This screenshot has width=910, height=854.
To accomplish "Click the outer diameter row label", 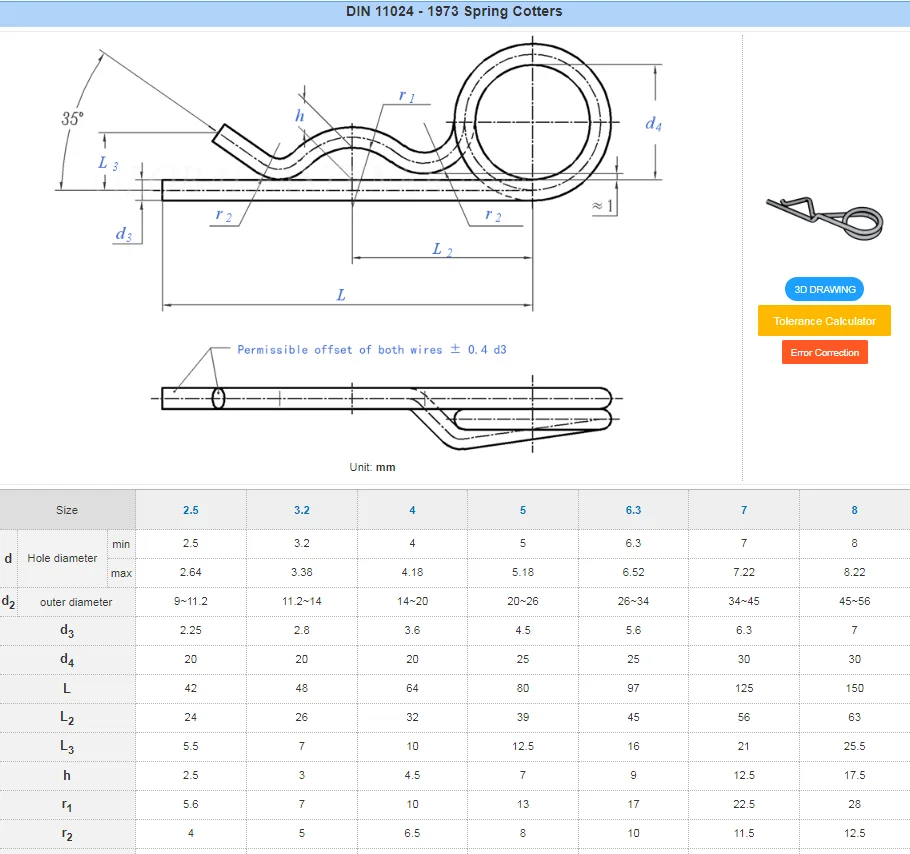I will (76, 602).
